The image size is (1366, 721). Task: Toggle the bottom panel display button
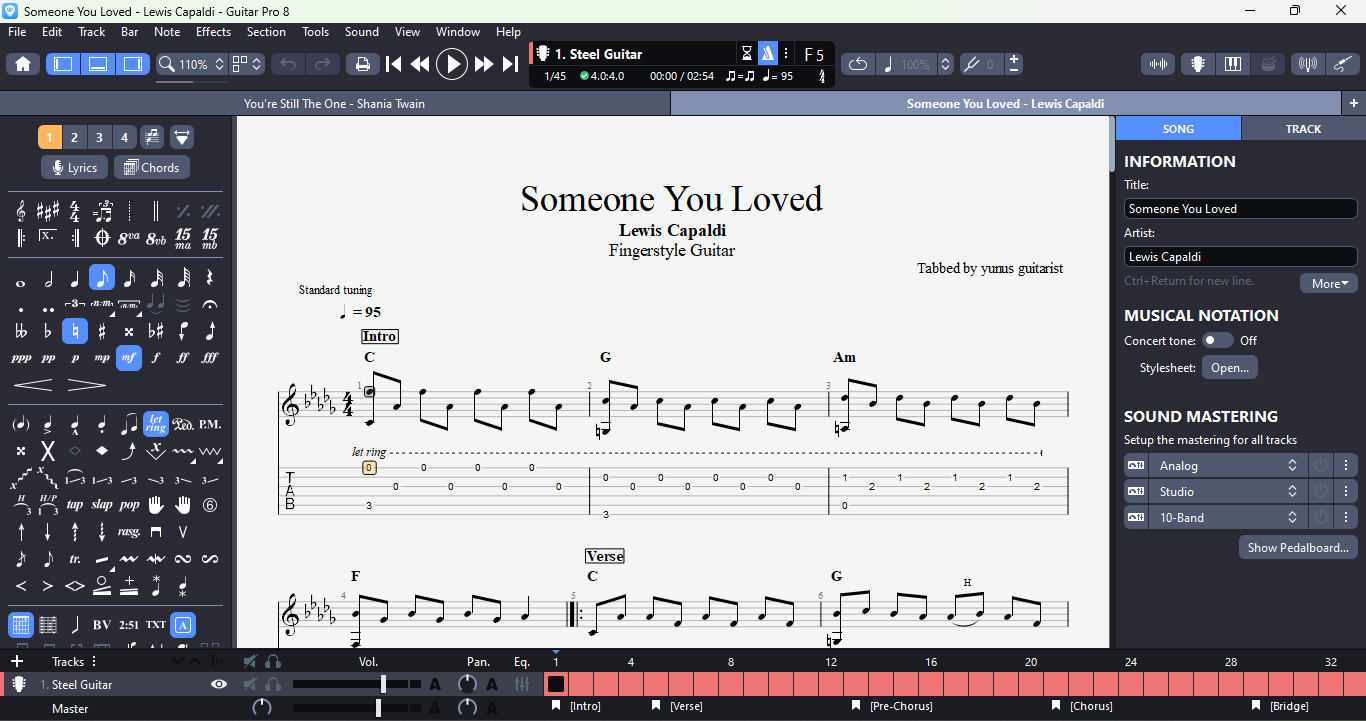[97, 64]
